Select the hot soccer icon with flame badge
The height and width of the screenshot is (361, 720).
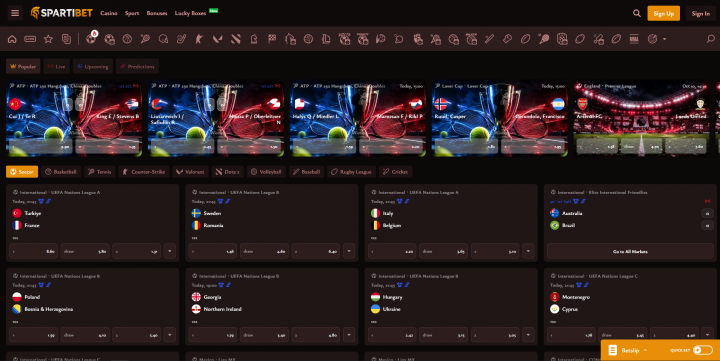[x=91, y=38]
